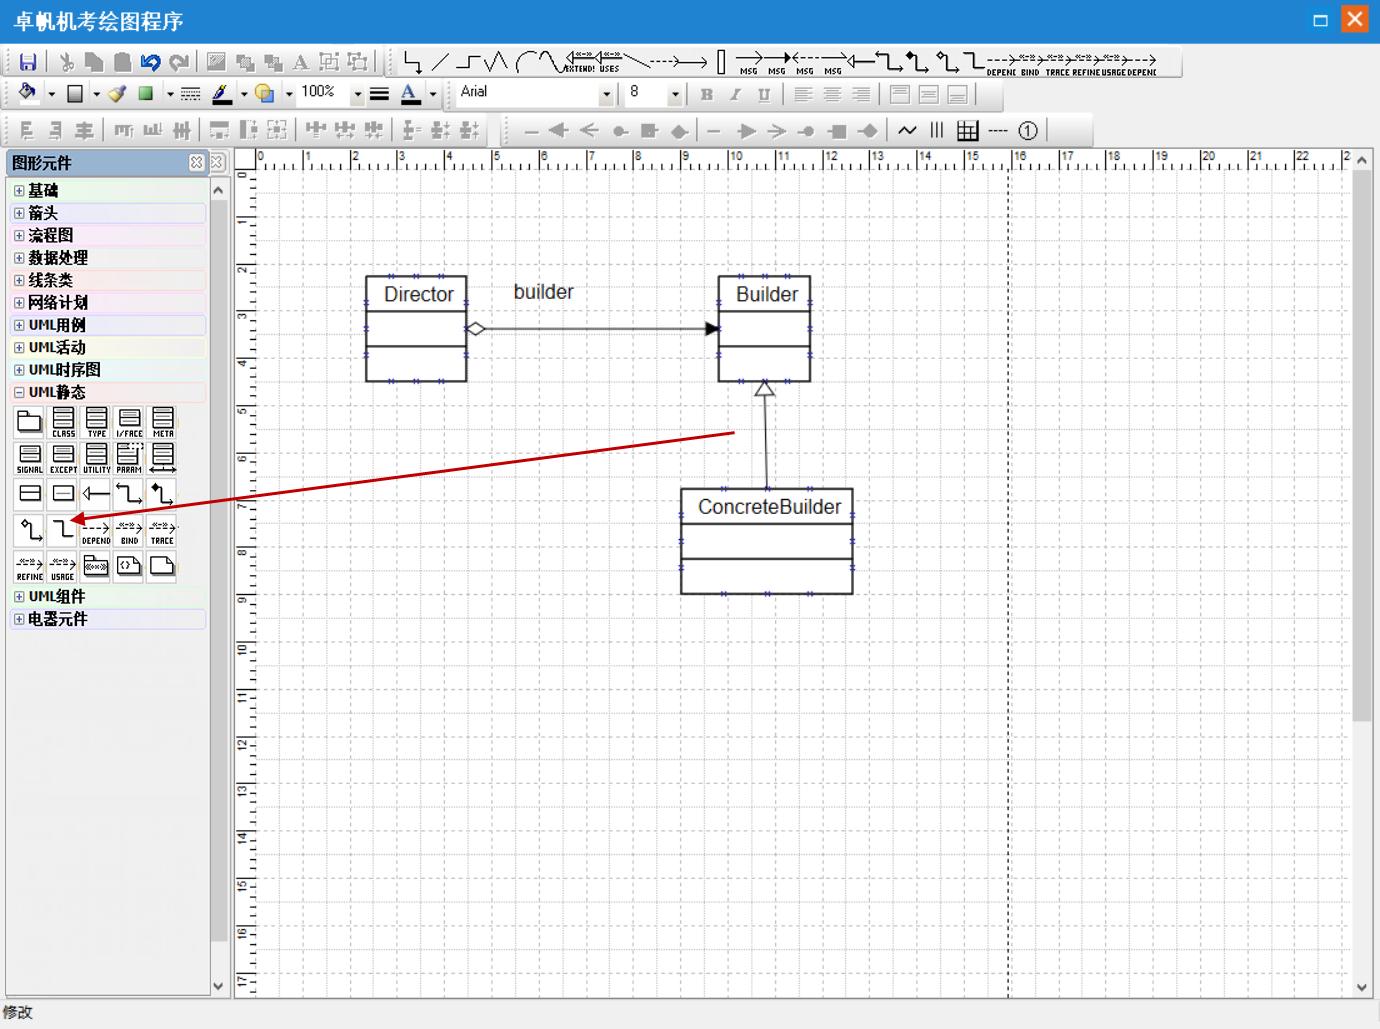
Task: Set text alignment to center
Action: tap(832, 94)
